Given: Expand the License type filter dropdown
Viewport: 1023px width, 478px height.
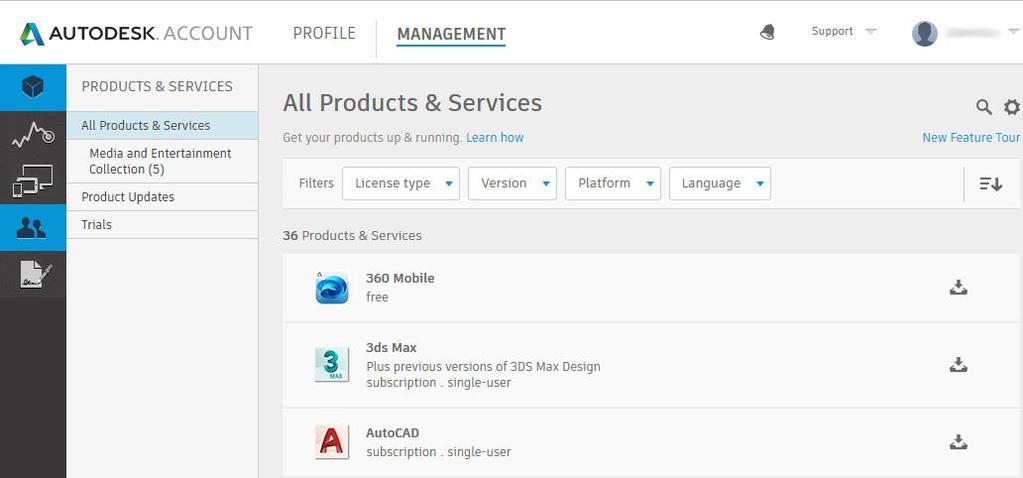Looking at the screenshot, I should 401,183.
